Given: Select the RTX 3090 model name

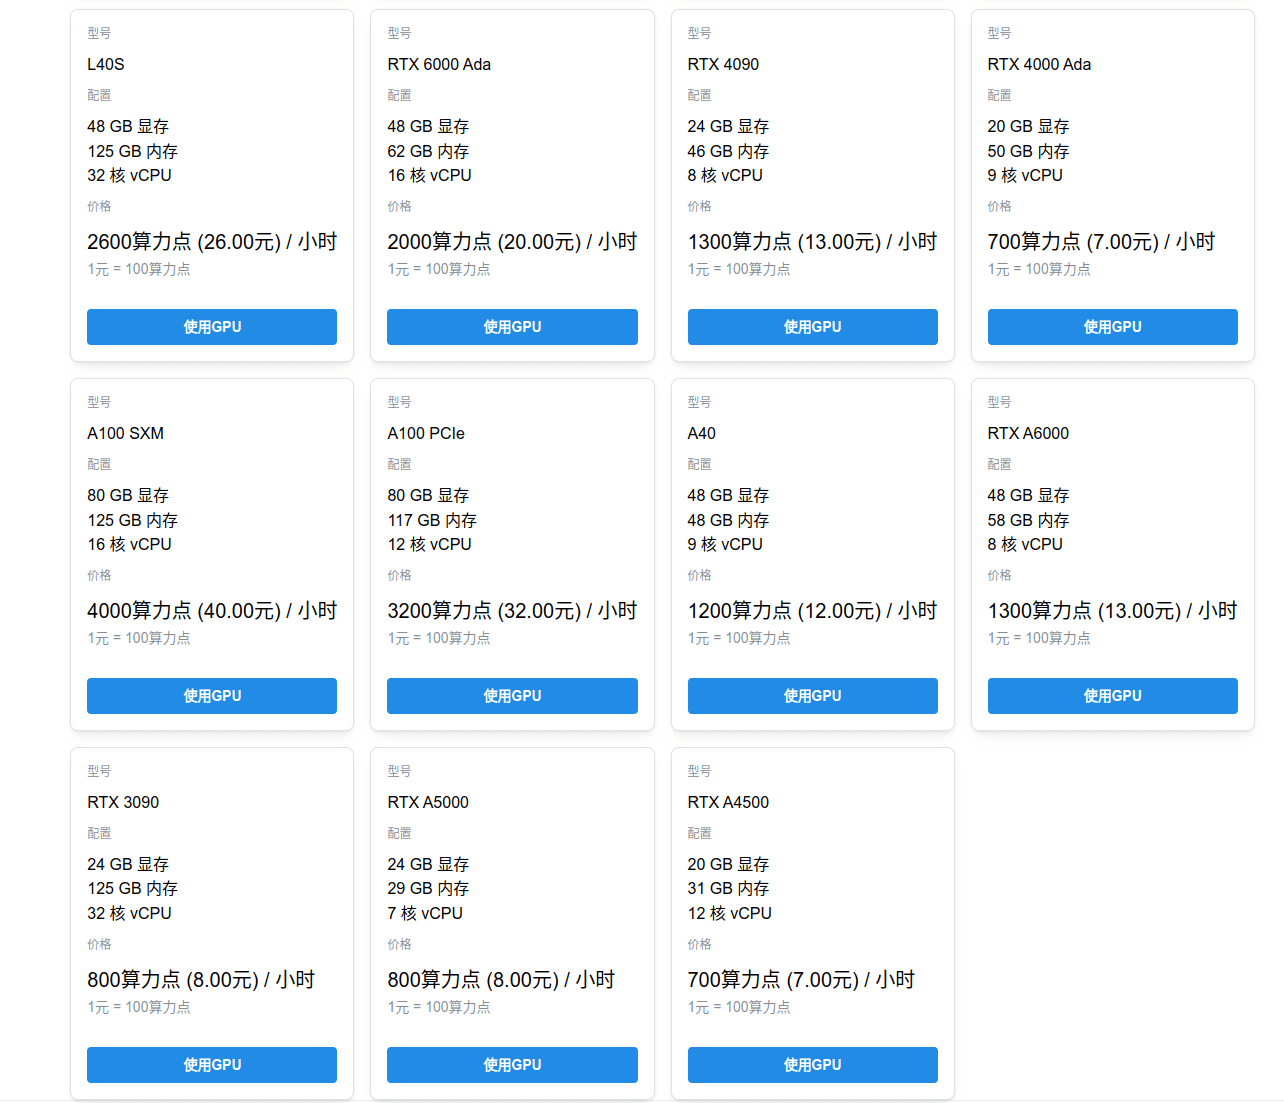Looking at the screenshot, I should tap(123, 802).
